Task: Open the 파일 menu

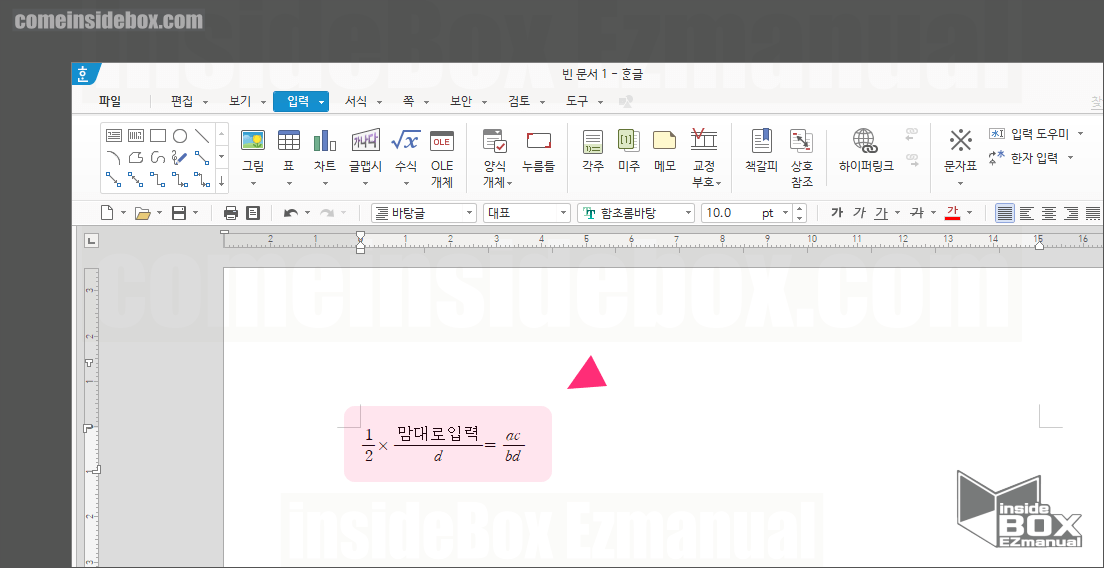Action: 110,101
